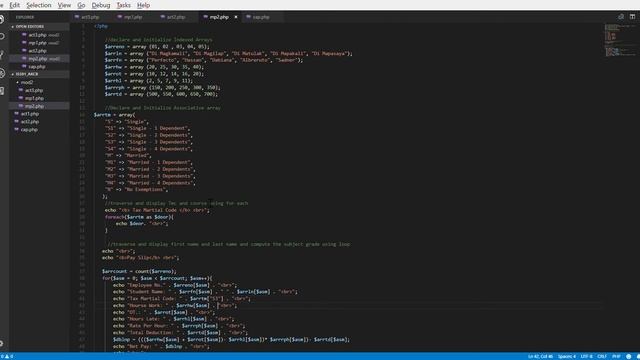Split the editor with the split icon
640x360 pixels.
click(x=632, y=17)
